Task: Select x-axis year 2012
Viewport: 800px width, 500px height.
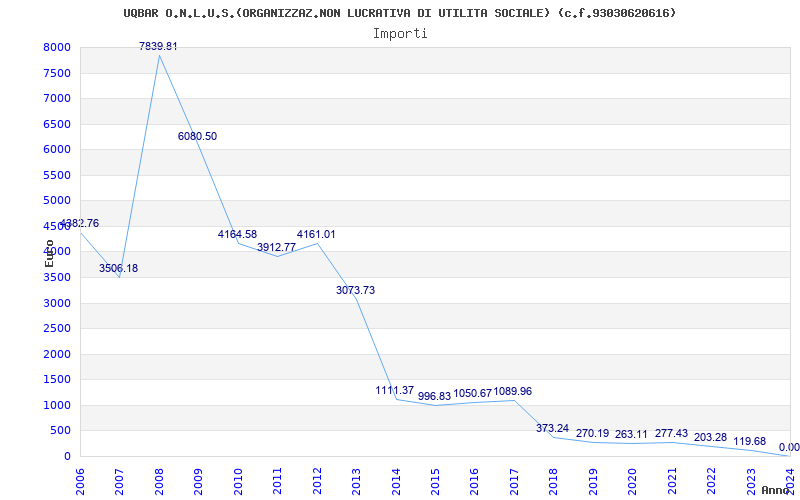Action: pyautogui.click(x=317, y=481)
